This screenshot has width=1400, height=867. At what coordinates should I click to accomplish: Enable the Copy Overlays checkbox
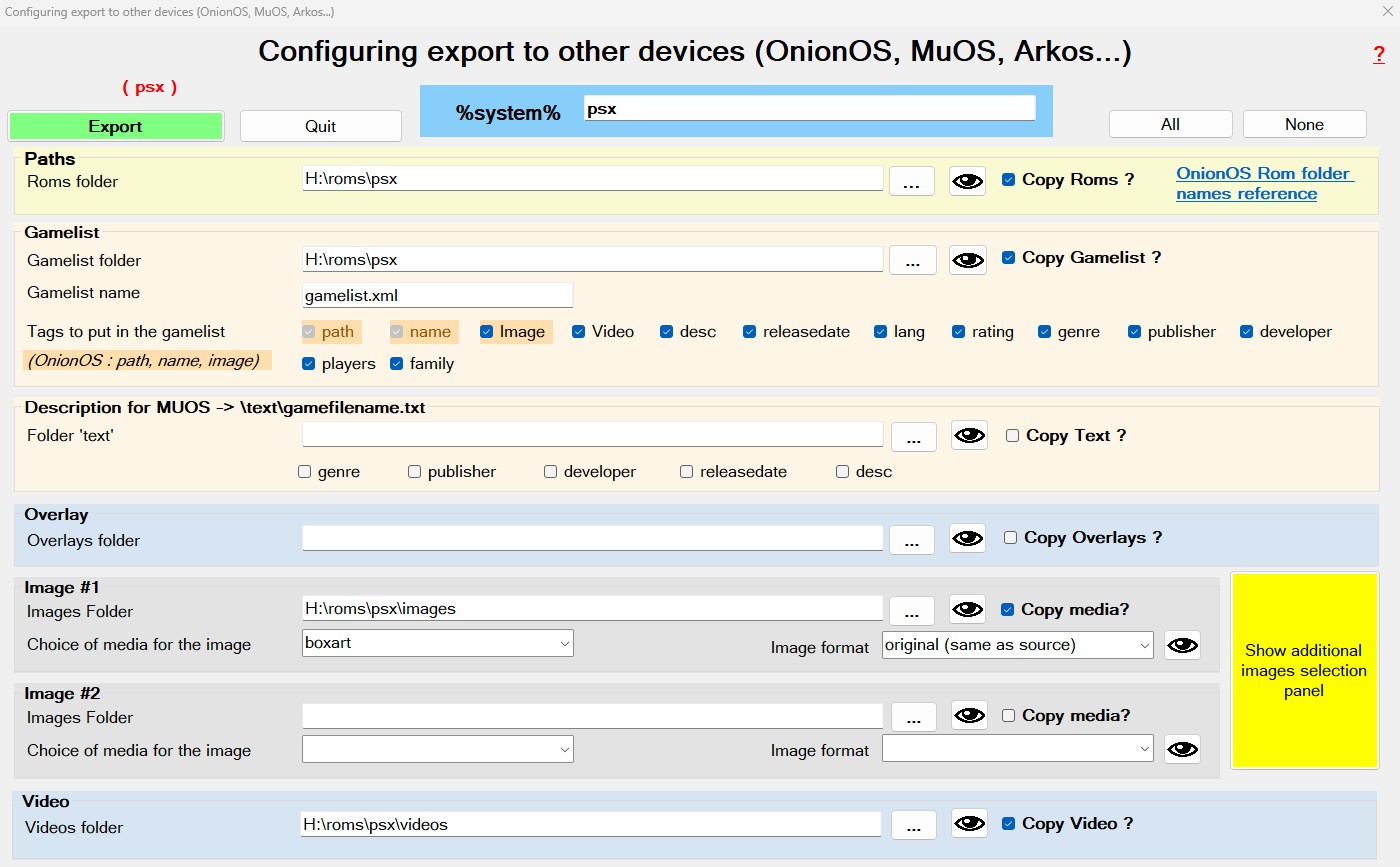point(1011,538)
